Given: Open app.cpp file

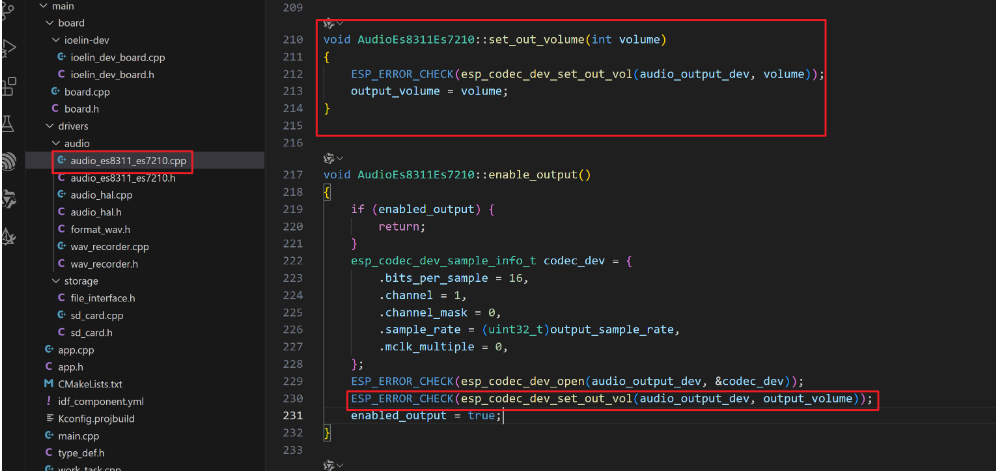Looking at the screenshot, I should click(x=76, y=350).
